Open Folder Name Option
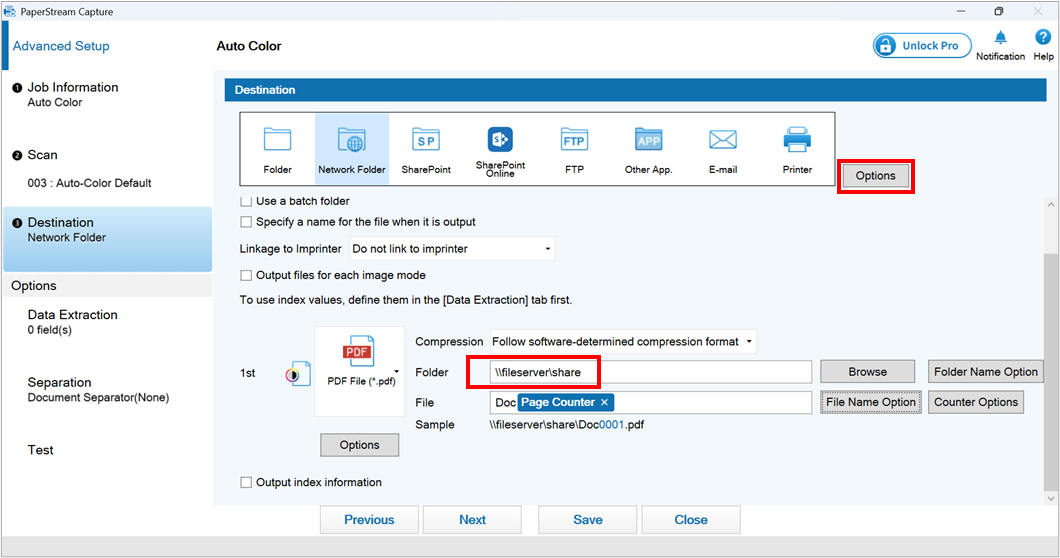 click(x=986, y=371)
